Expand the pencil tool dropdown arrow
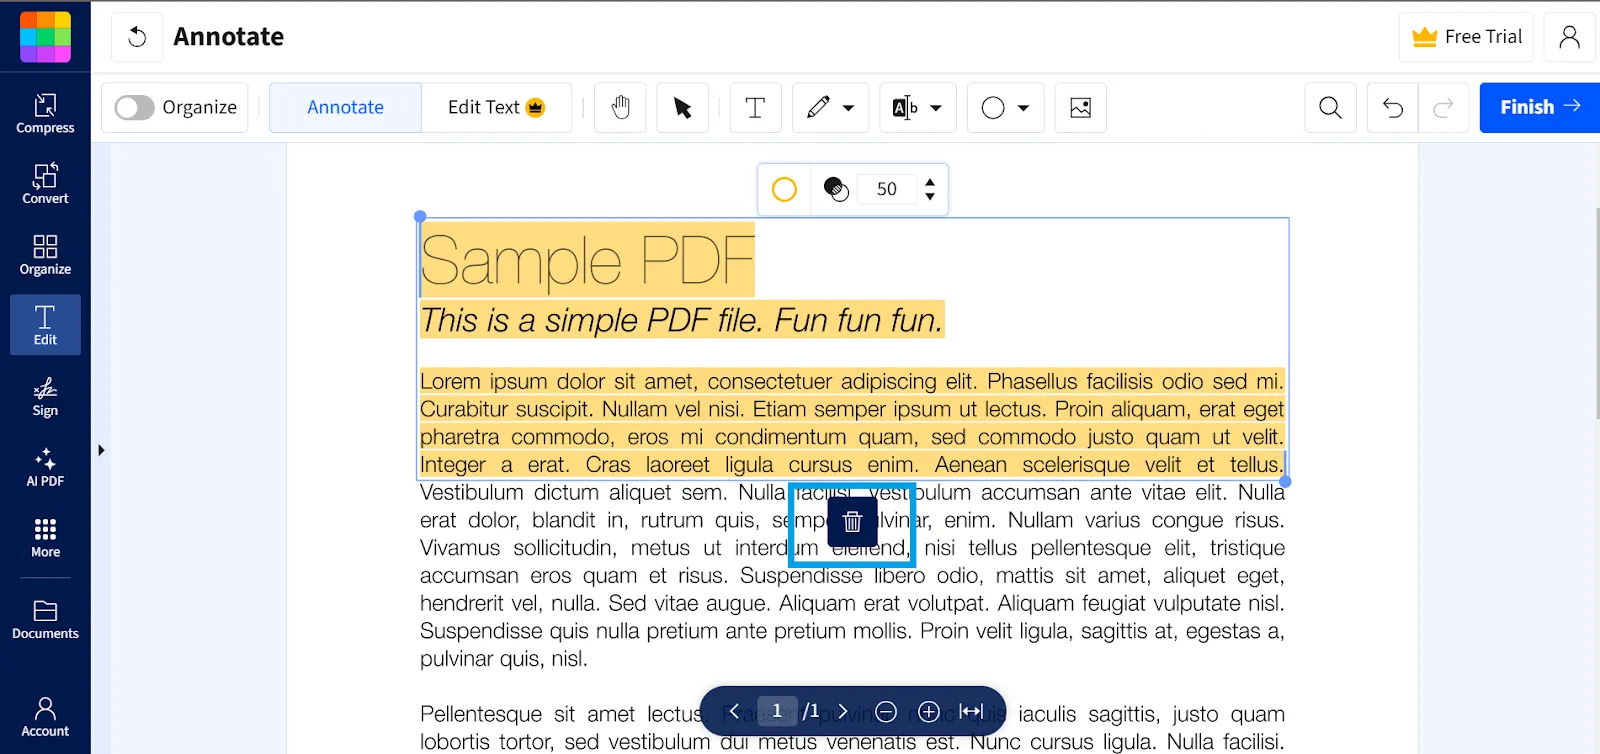Screen dimensions: 1600x754 pos(848,108)
